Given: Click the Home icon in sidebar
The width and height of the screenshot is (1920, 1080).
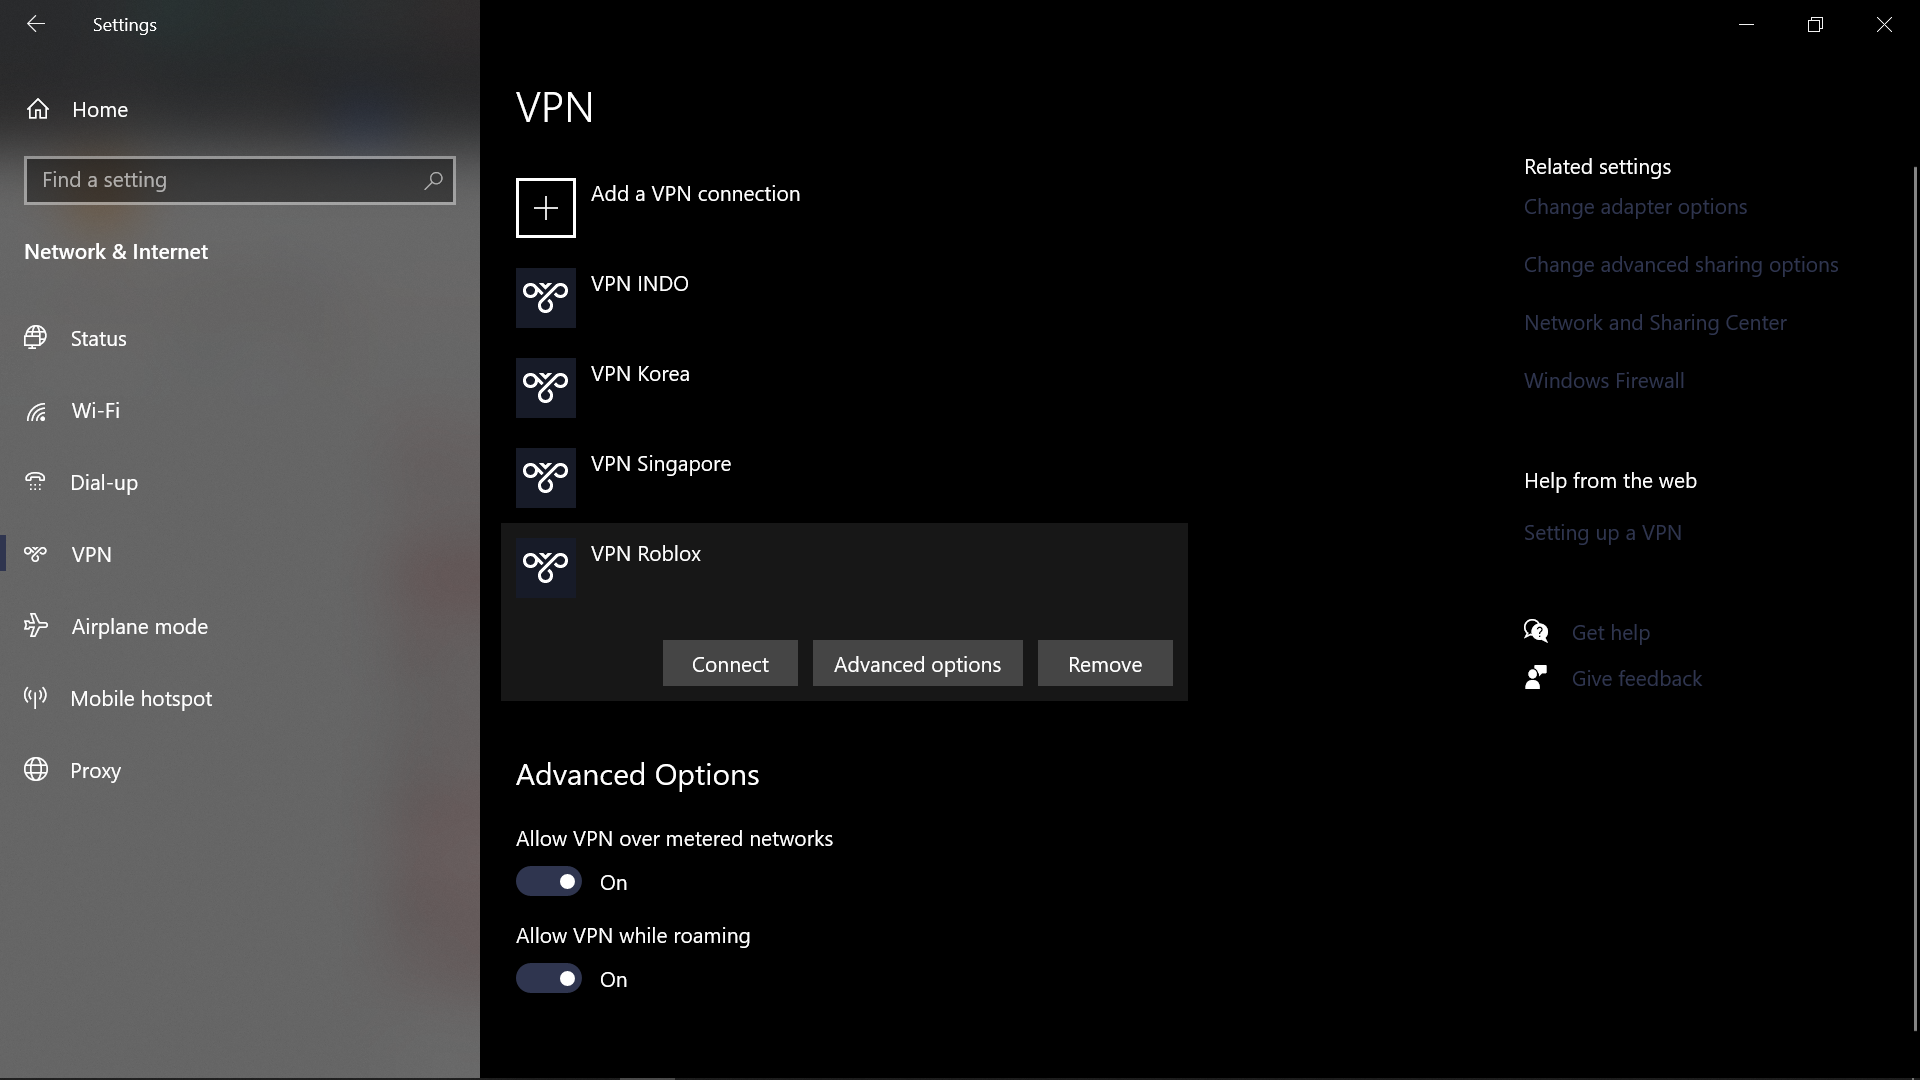Looking at the screenshot, I should click(38, 109).
